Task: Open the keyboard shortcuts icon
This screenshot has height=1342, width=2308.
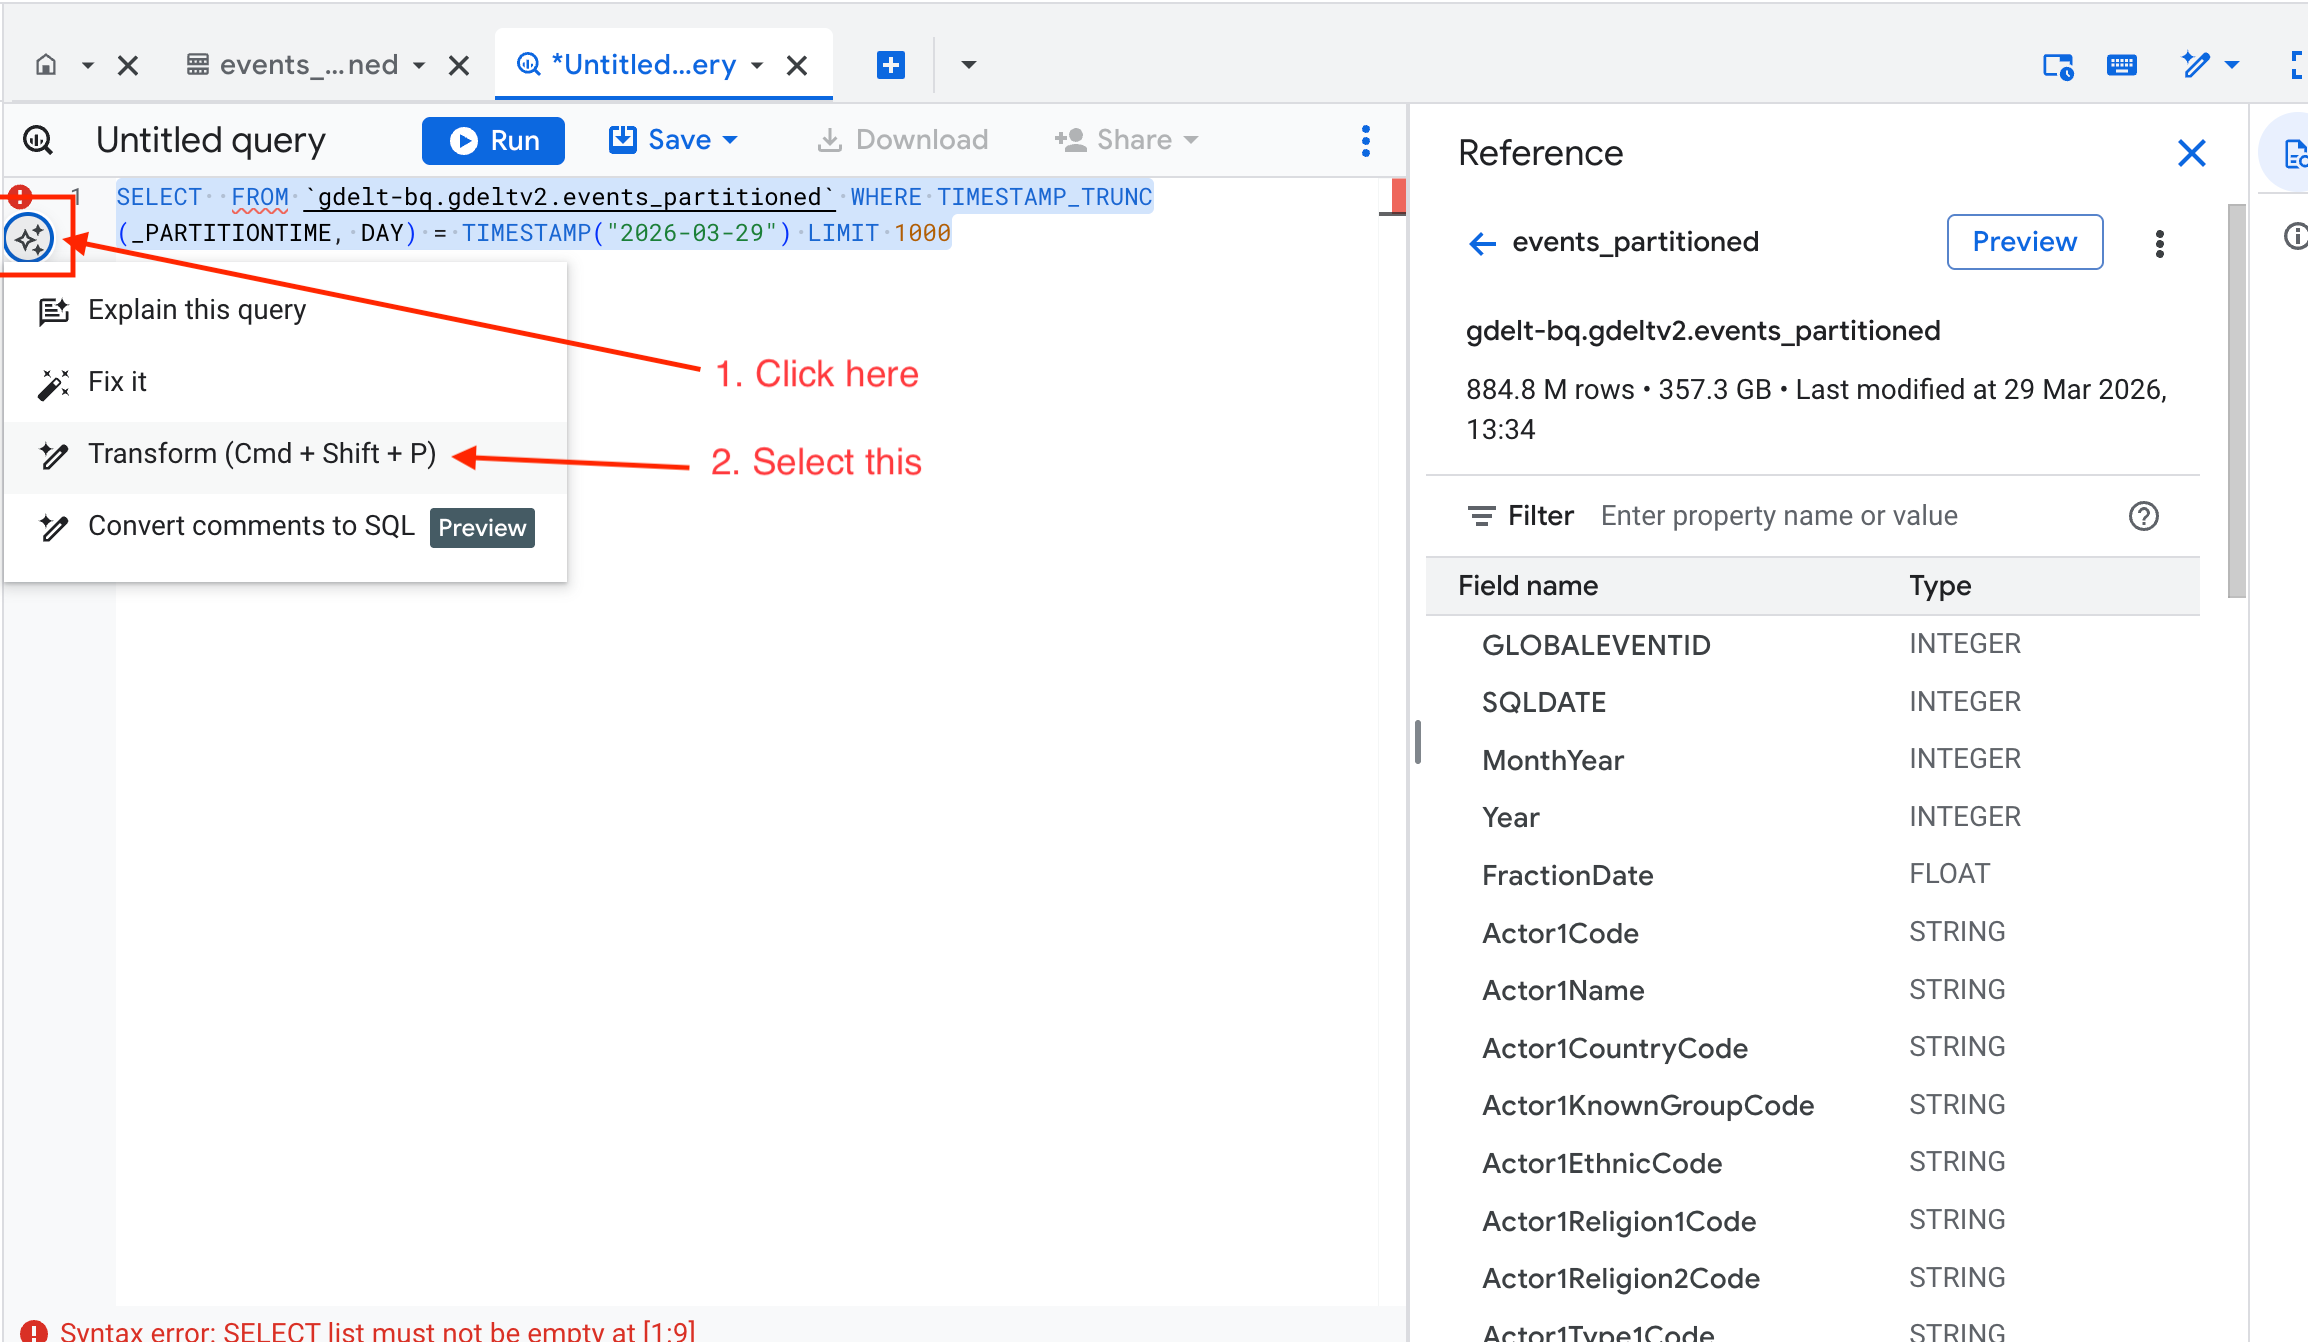Action: pos(2122,66)
